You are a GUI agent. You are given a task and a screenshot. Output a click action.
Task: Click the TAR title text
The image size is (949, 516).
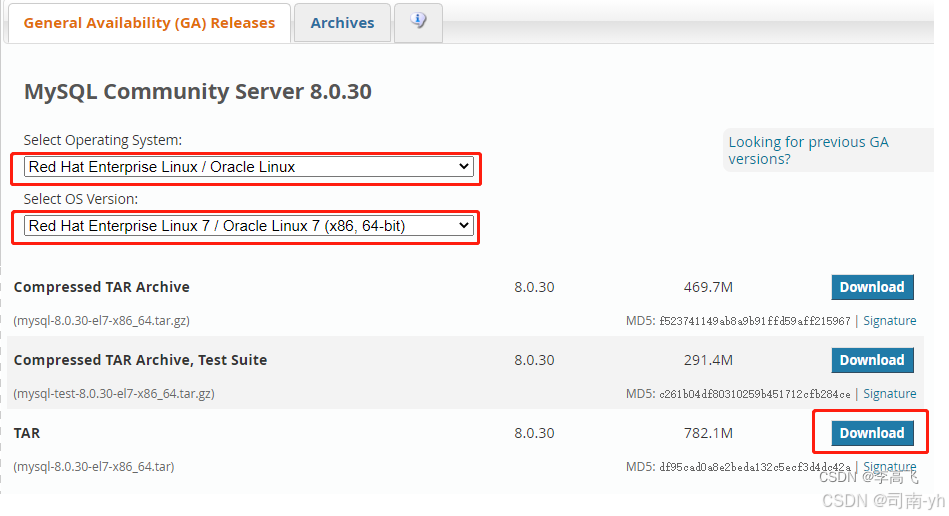[x=27, y=433]
